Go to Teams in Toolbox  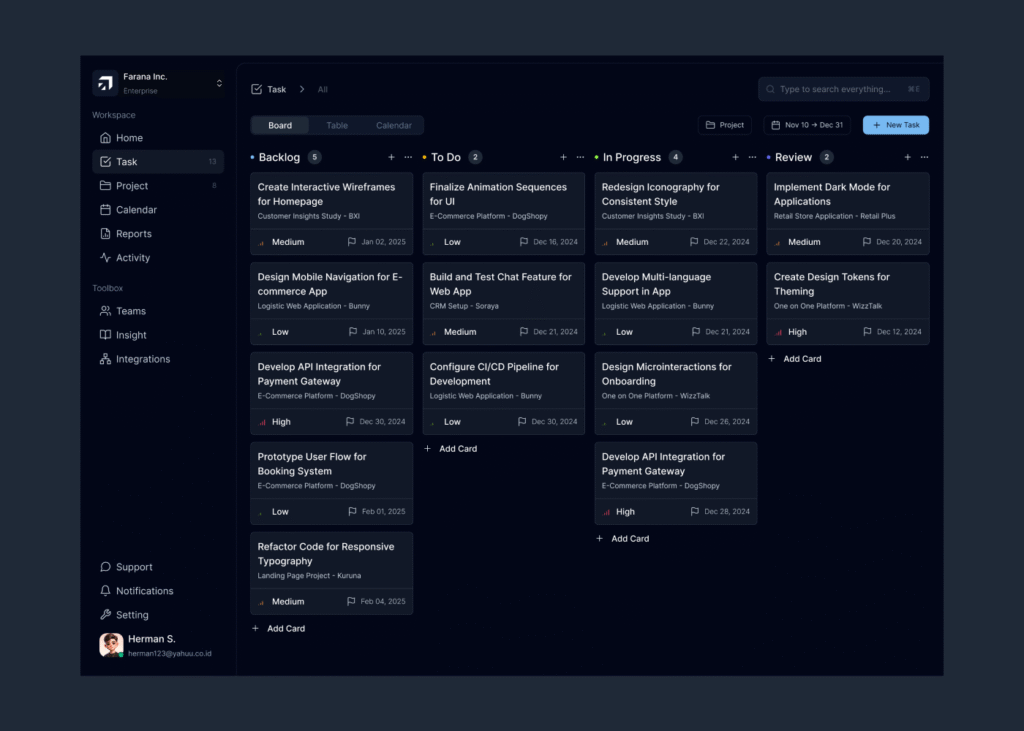(x=130, y=311)
